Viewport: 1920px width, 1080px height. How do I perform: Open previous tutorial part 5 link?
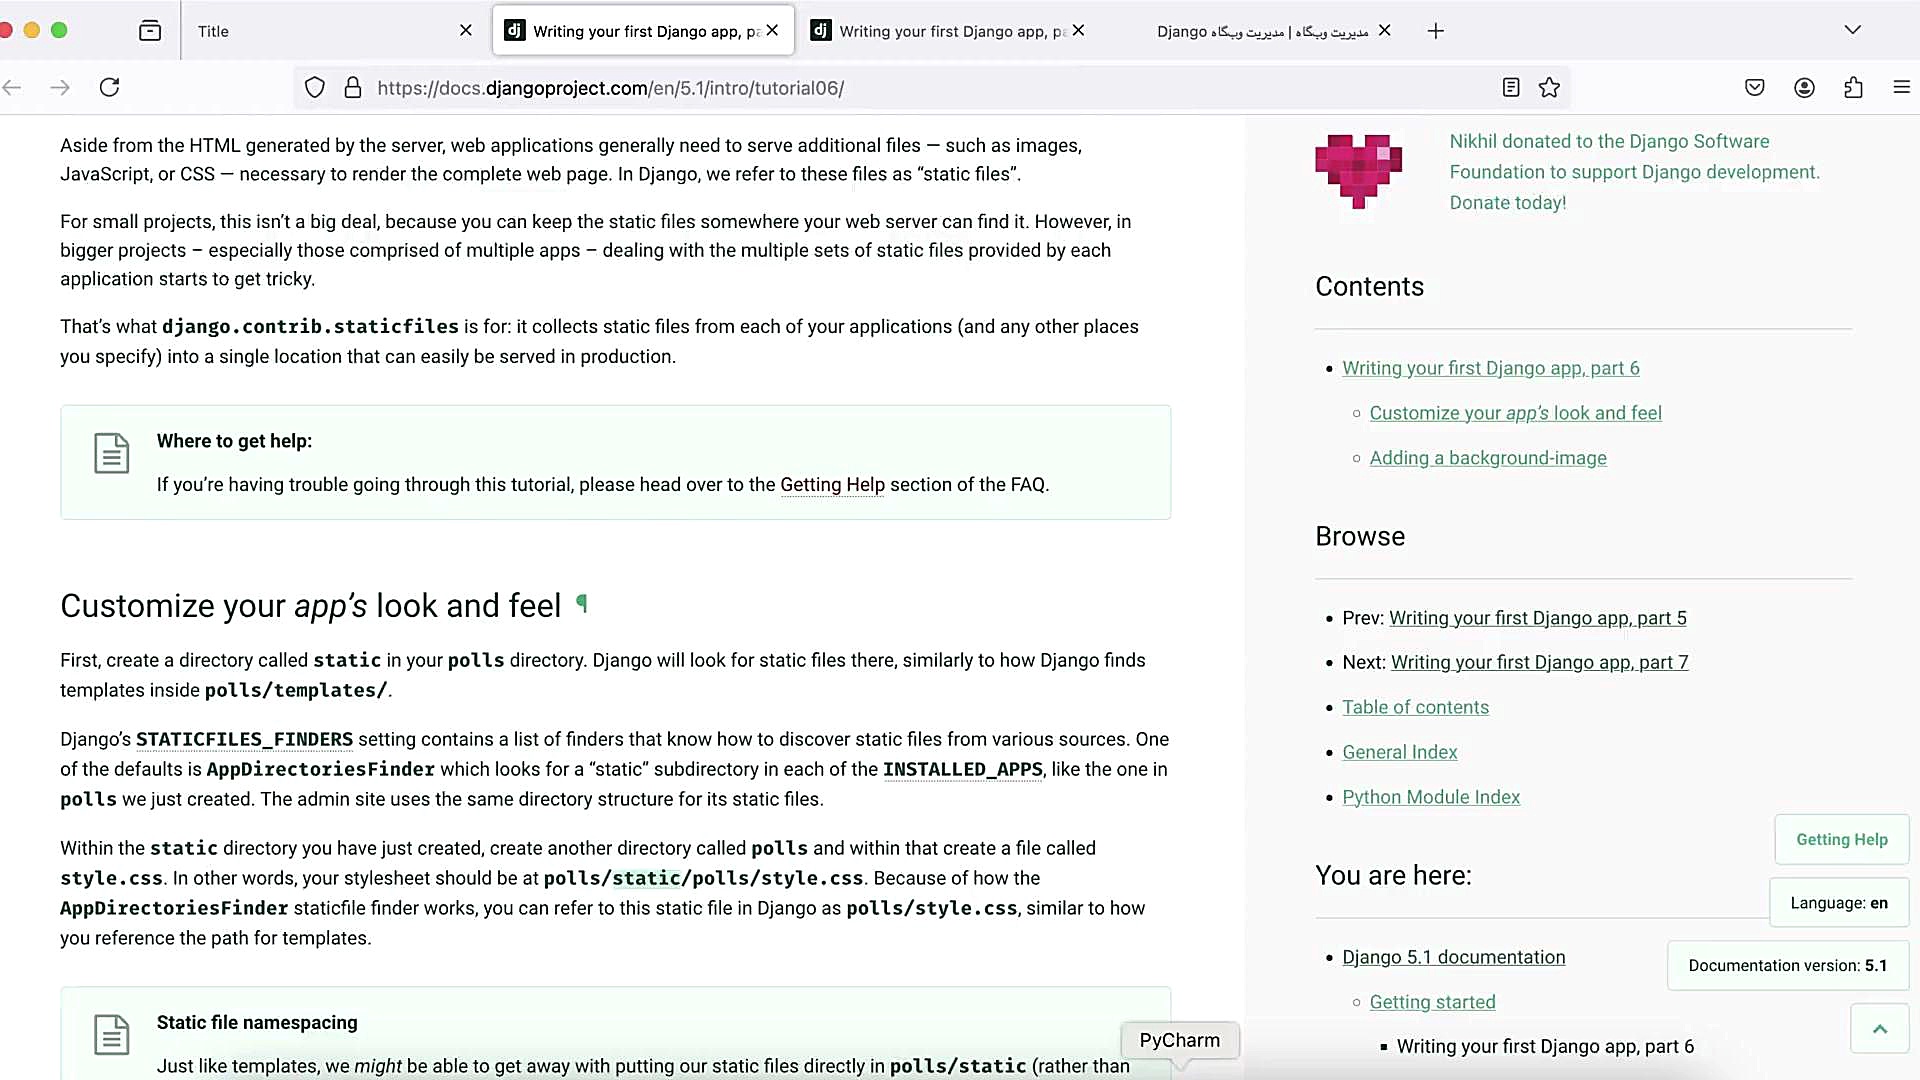(1538, 619)
